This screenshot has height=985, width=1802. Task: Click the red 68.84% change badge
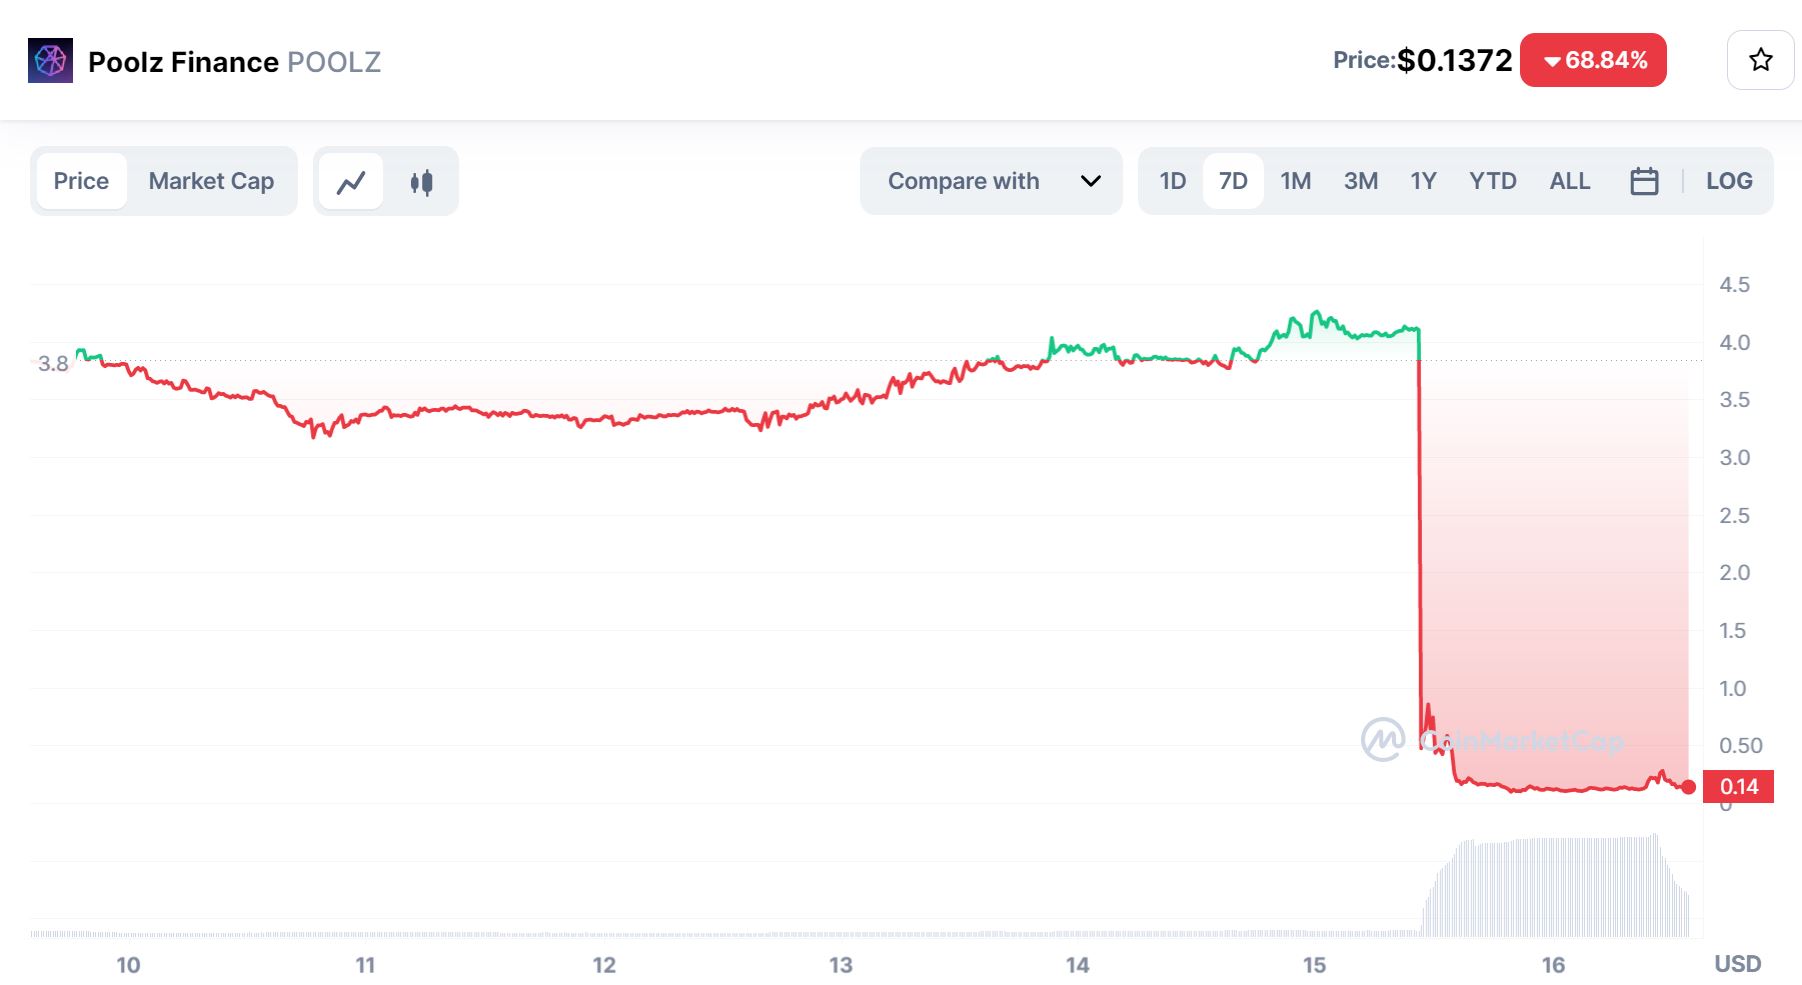(1593, 60)
